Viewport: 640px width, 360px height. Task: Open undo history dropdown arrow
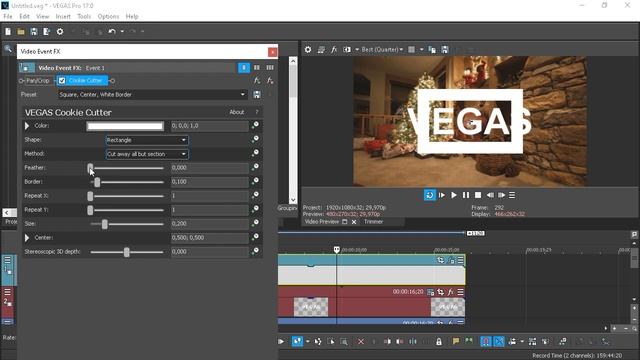tap(122, 31)
